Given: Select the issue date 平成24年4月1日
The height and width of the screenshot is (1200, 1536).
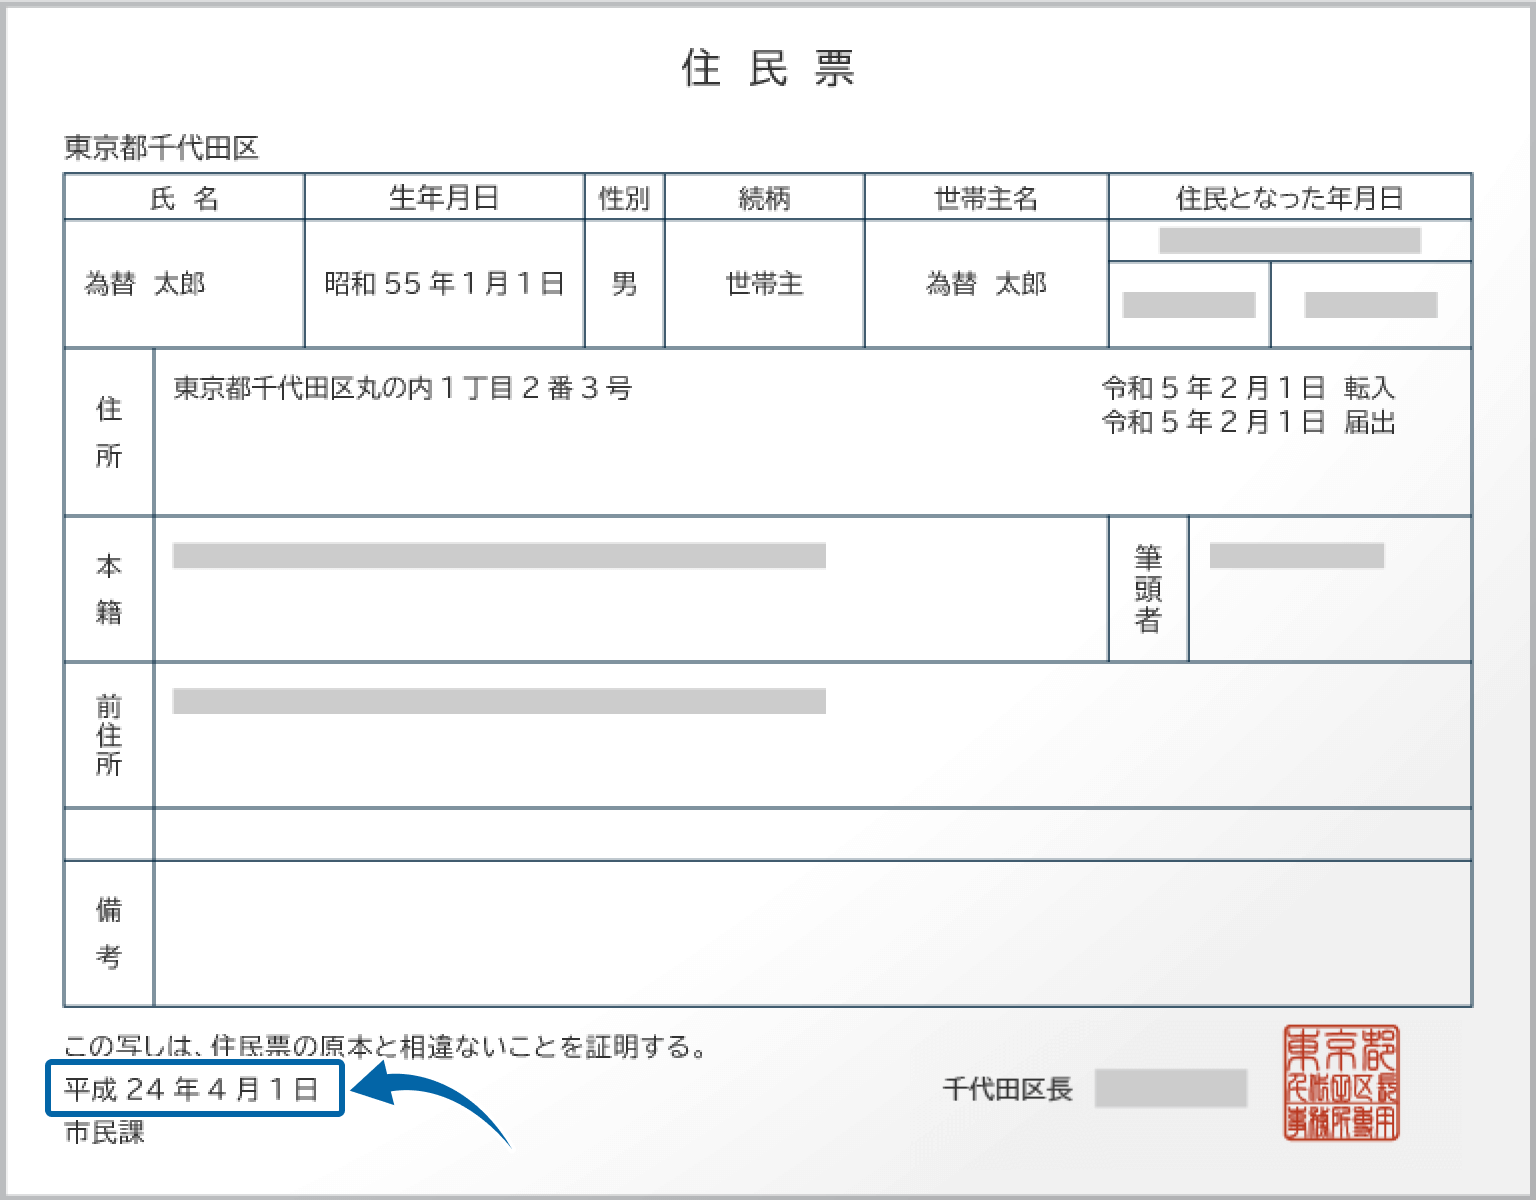Looking at the screenshot, I should coord(192,1089).
